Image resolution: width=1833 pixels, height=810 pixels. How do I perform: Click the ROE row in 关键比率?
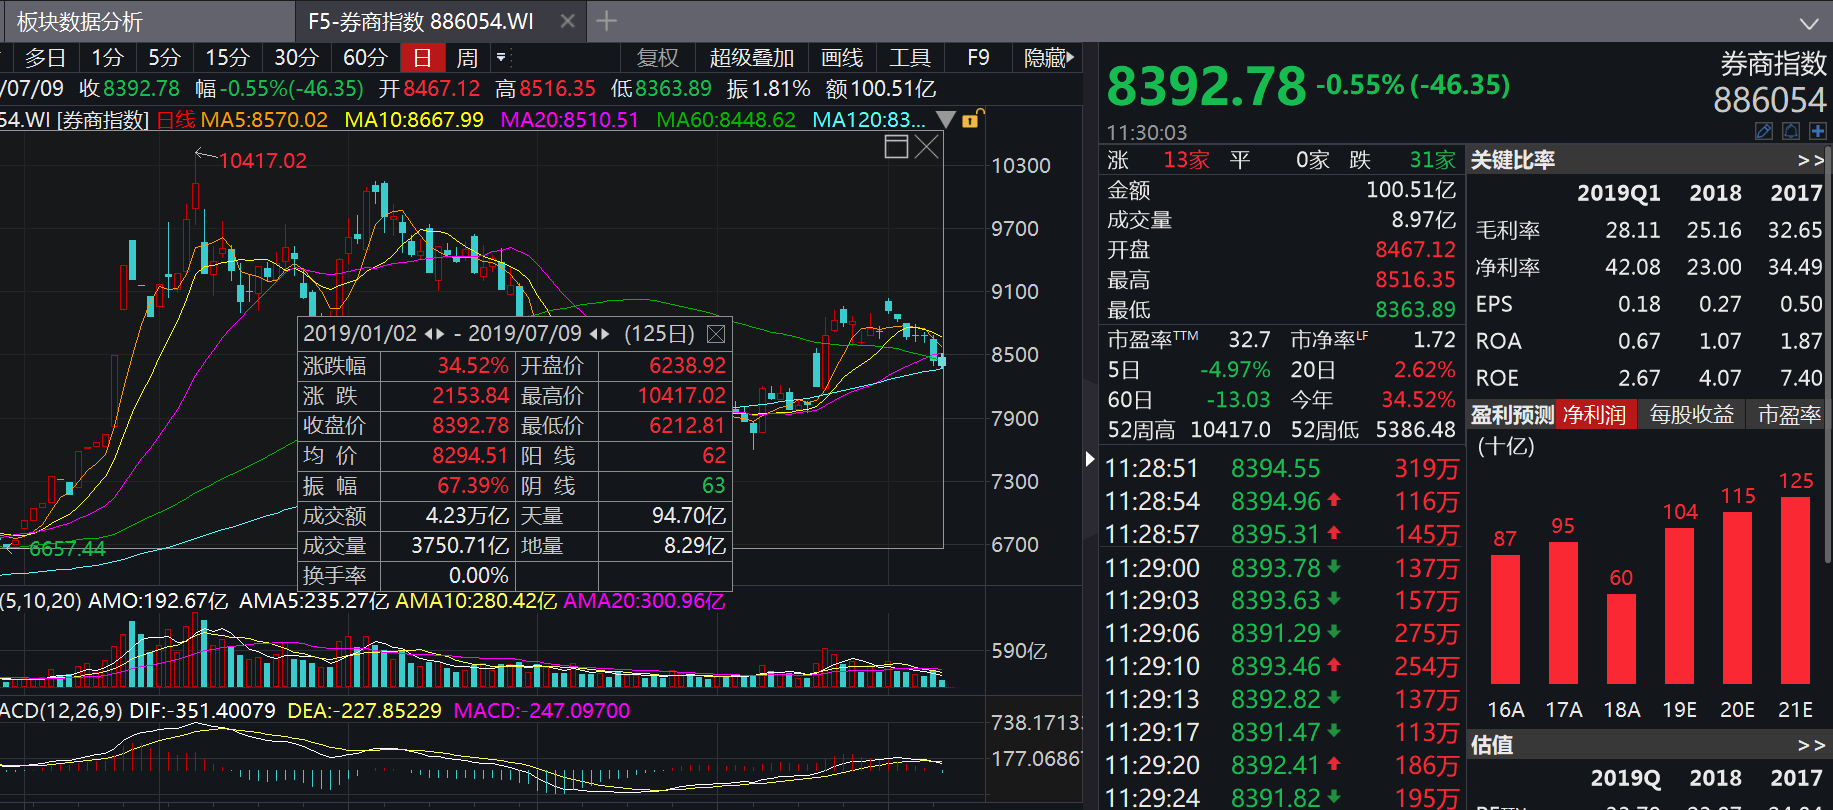coord(1649,378)
